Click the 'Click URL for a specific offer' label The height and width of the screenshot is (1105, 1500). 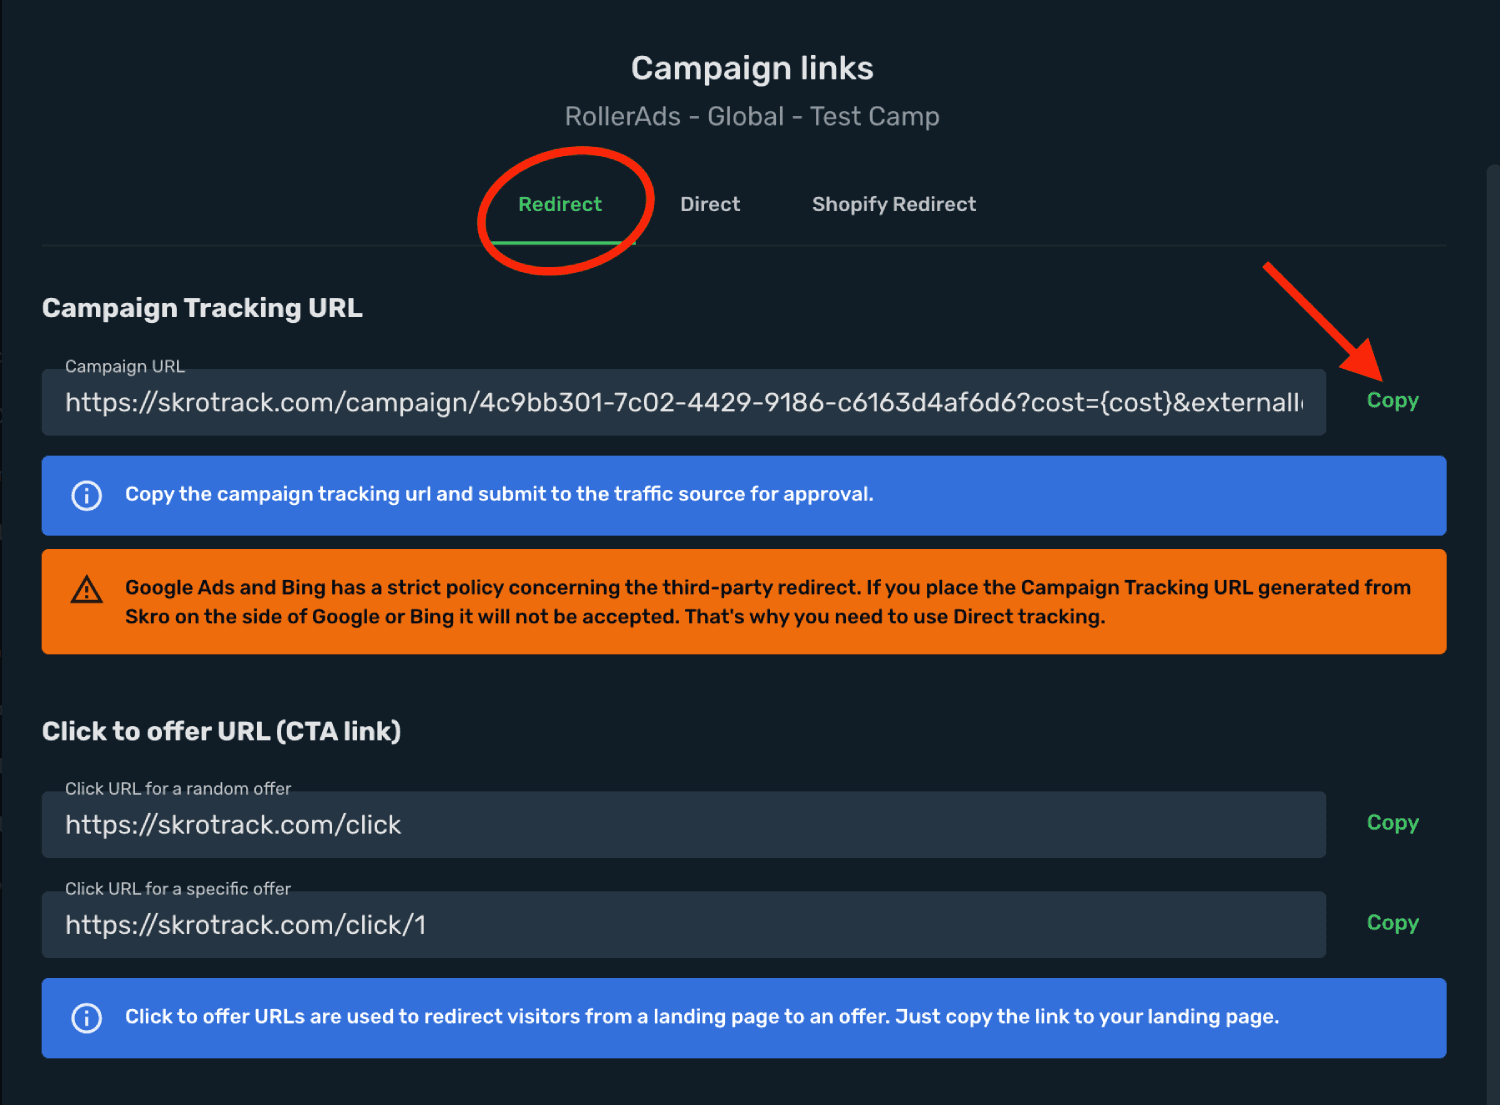click(x=178, y=888)
